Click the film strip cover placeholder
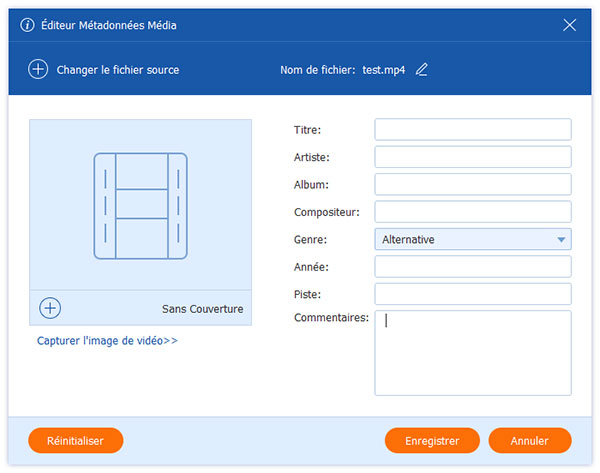Image resolution: width=600 pixels, height=473 pixels. (x=140, y=206)
